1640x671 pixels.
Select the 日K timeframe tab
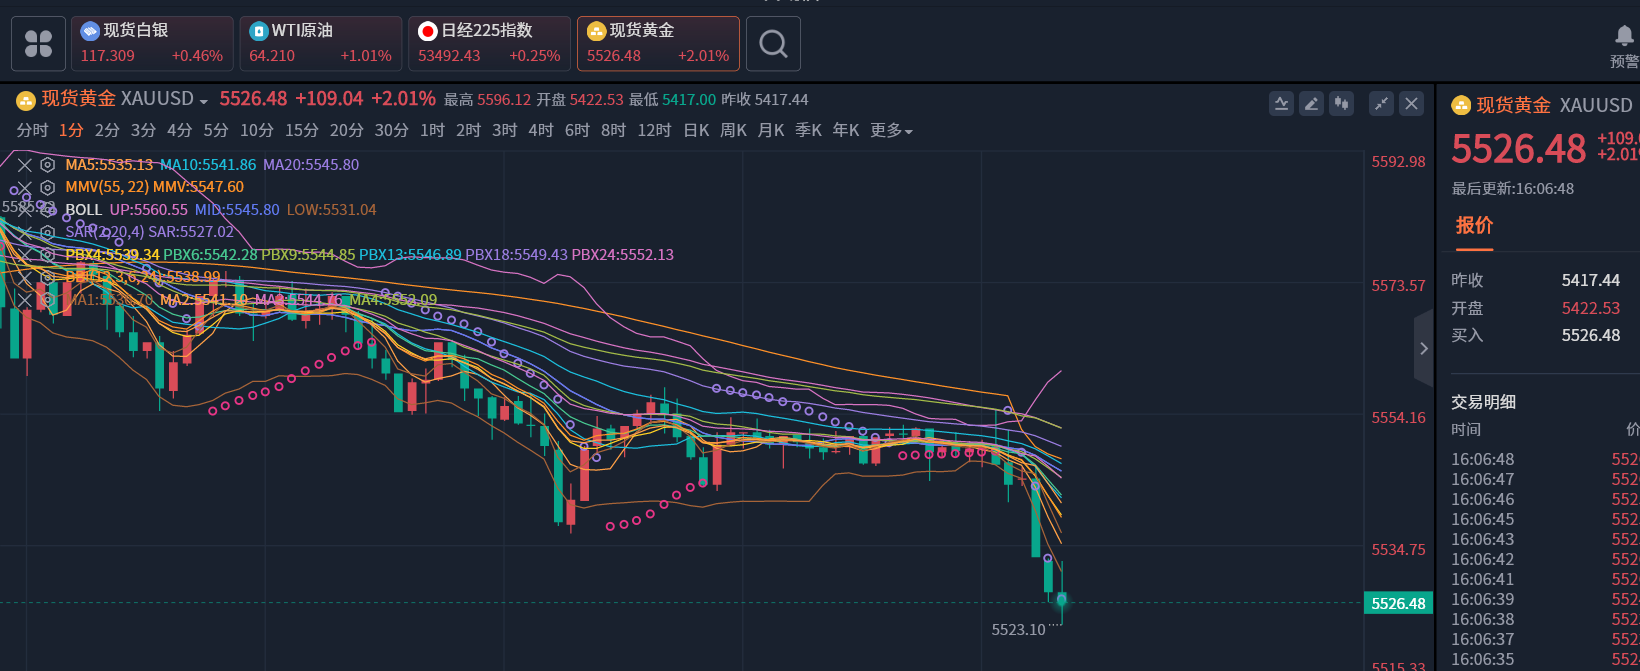(696, 131)
